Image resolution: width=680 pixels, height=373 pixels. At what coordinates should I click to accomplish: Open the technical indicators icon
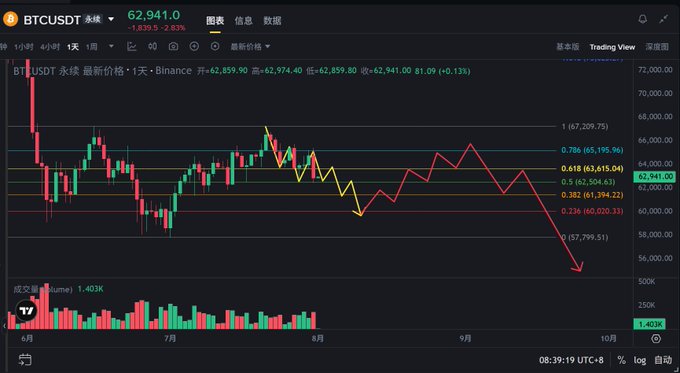tap(132, 46)
